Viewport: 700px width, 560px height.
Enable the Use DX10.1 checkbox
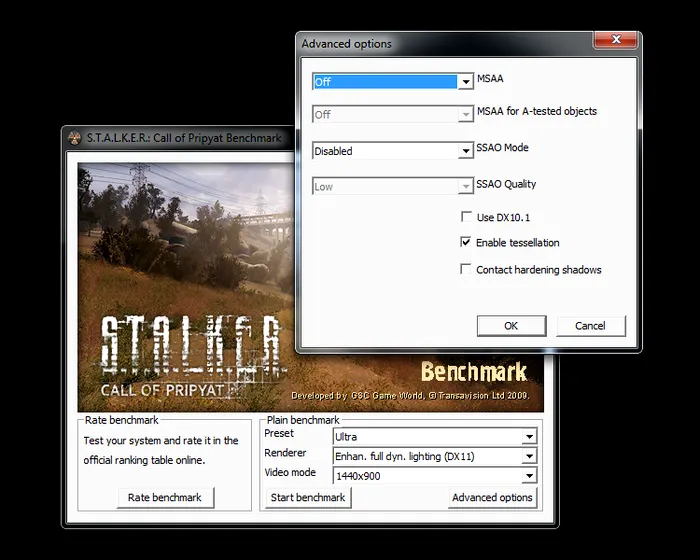(466, 217)
